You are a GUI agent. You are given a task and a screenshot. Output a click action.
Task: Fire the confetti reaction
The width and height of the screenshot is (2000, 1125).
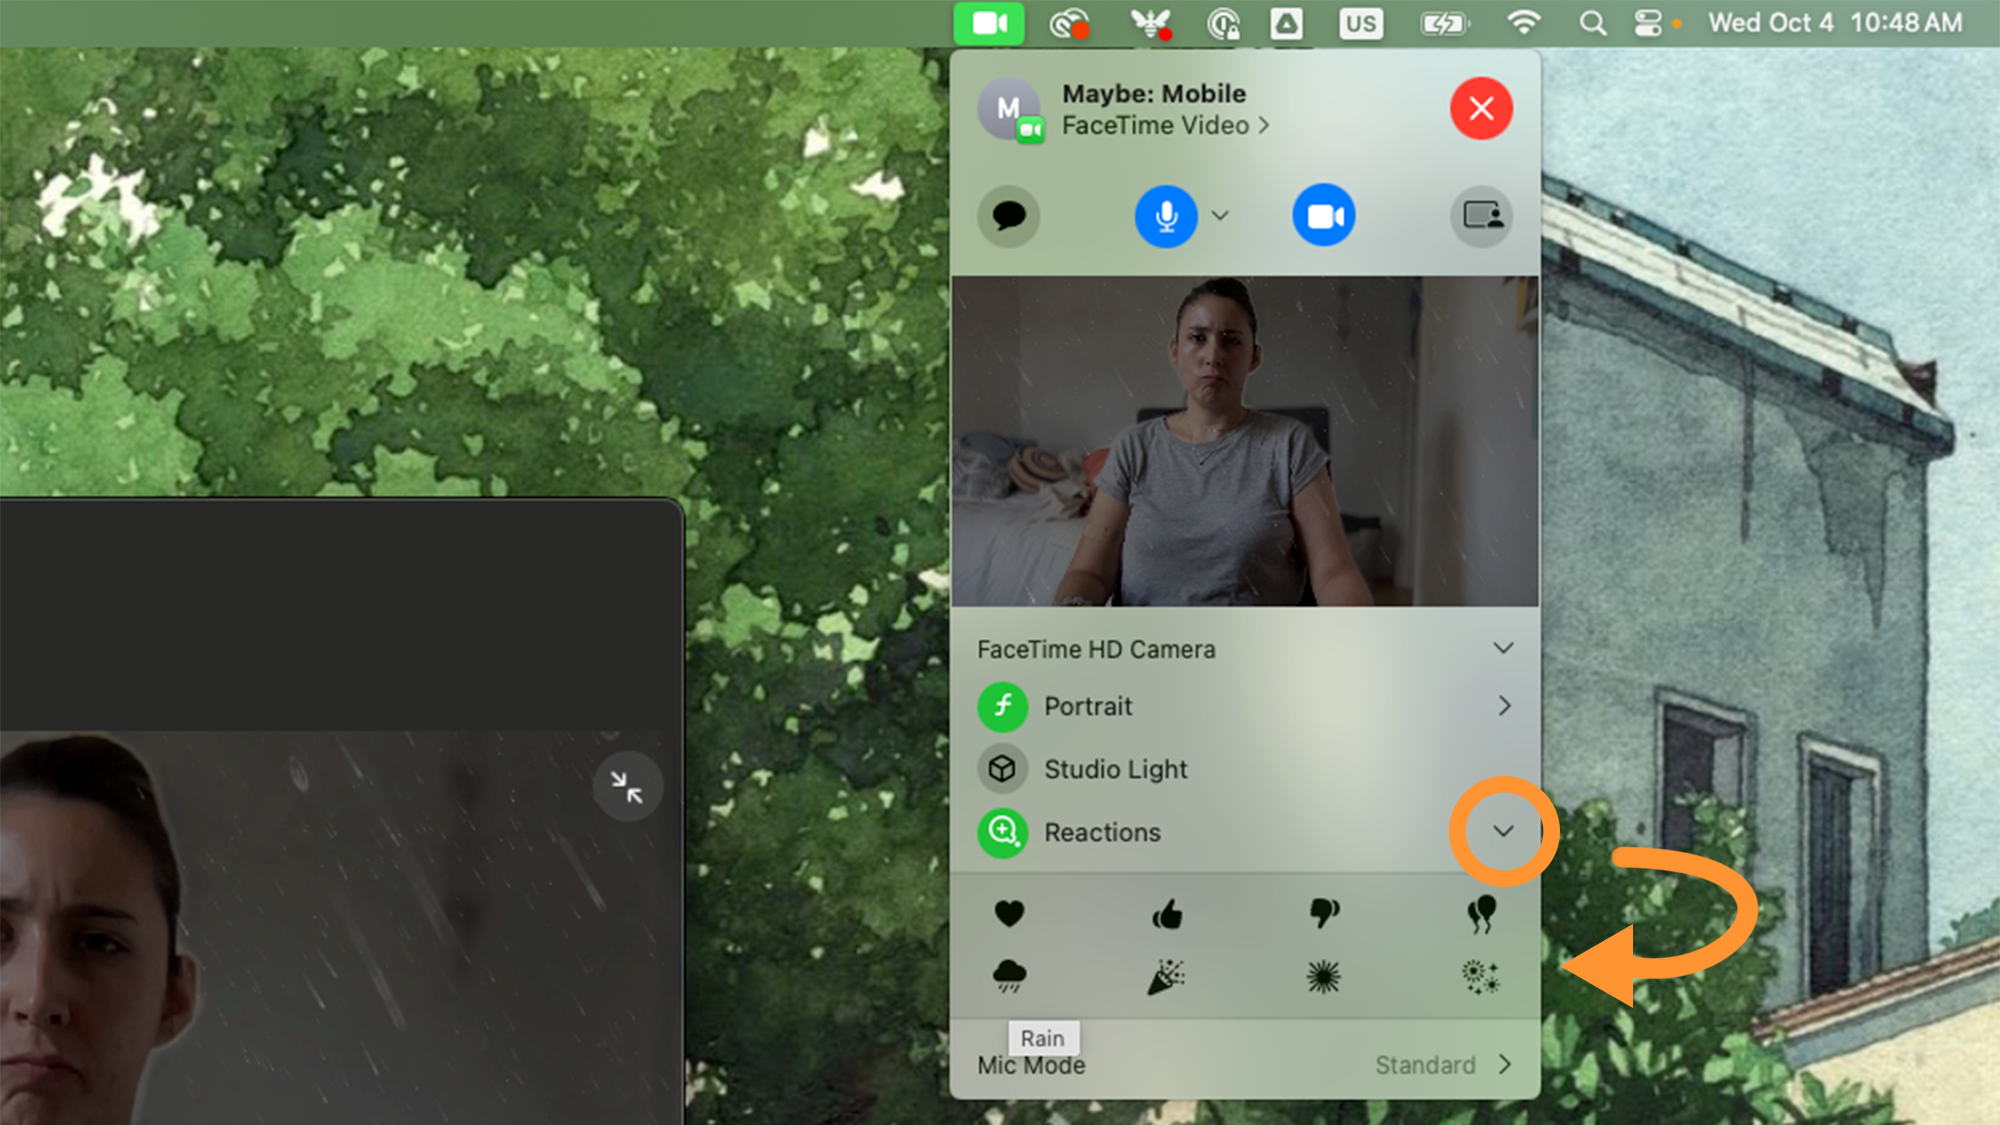click(x=1167, y=975)
